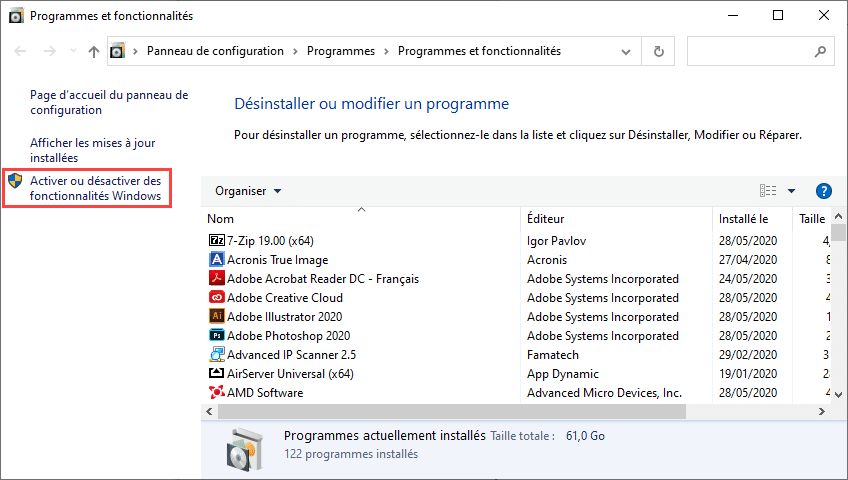Open the blue help question mark icon

(824, 191)
